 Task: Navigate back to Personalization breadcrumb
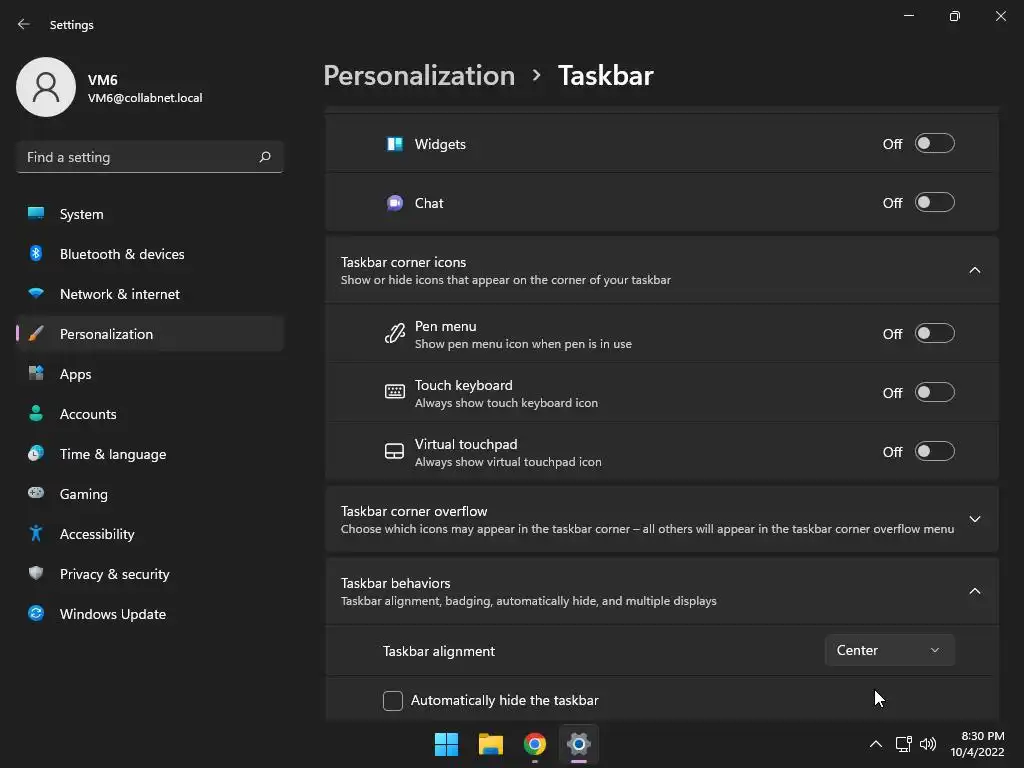[419, 76]
